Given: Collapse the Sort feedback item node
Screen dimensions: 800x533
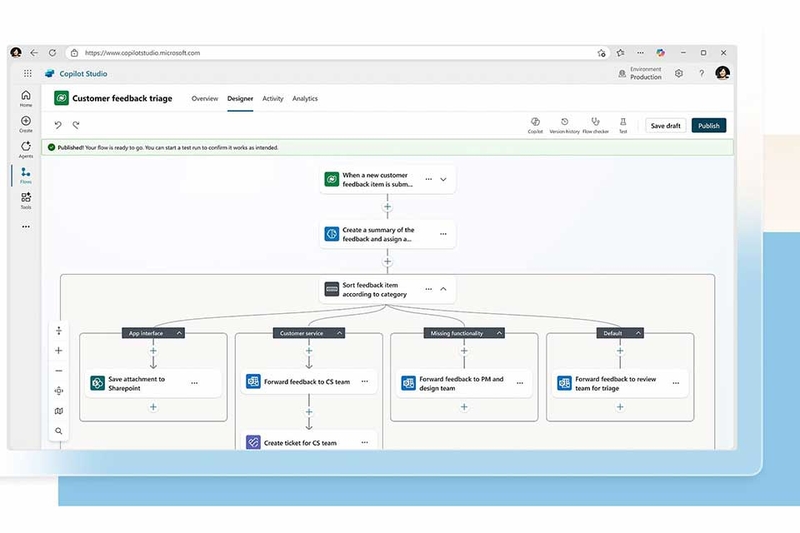Looking at the screenshot, I should [443, 289].
